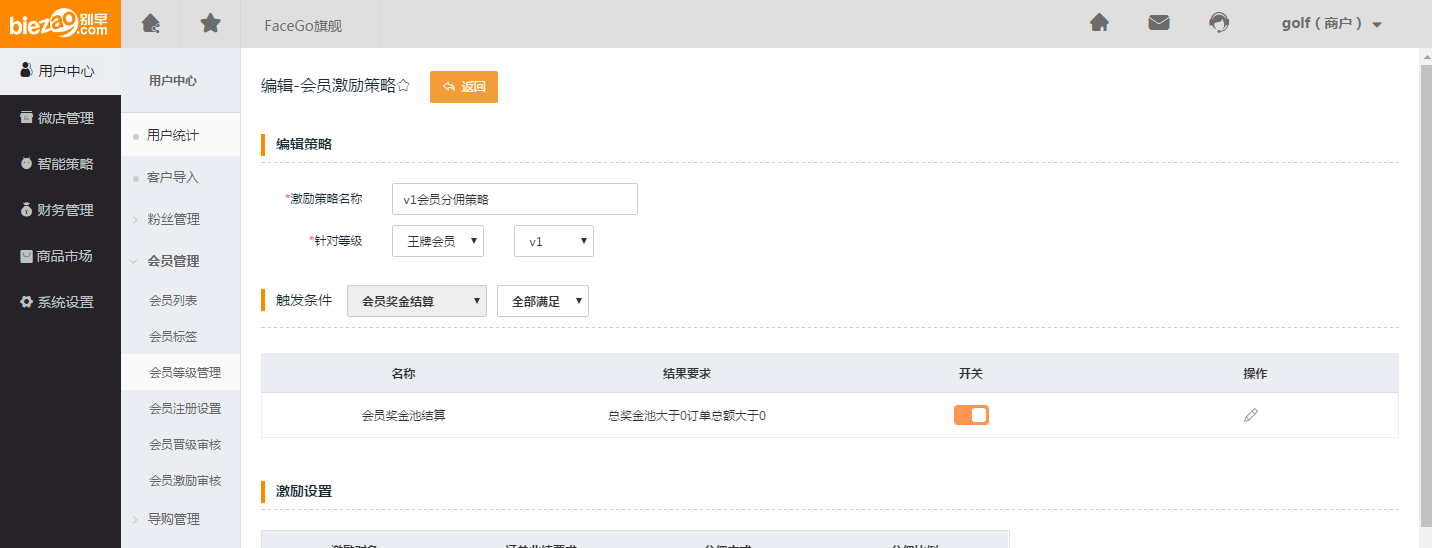
Task: Open 微店管理 in left sidebar
Action: 60,118
